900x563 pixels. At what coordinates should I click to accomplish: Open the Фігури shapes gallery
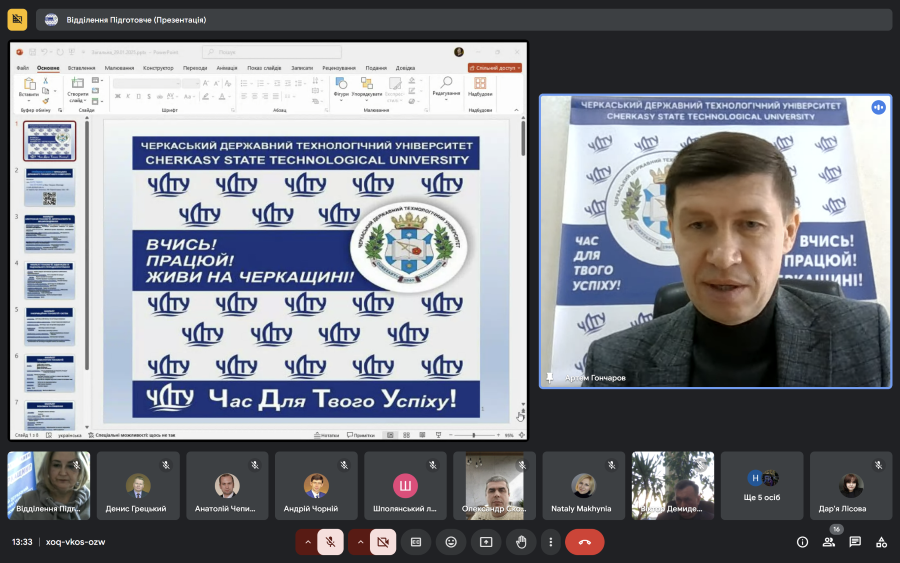click(x=341, y=87)
